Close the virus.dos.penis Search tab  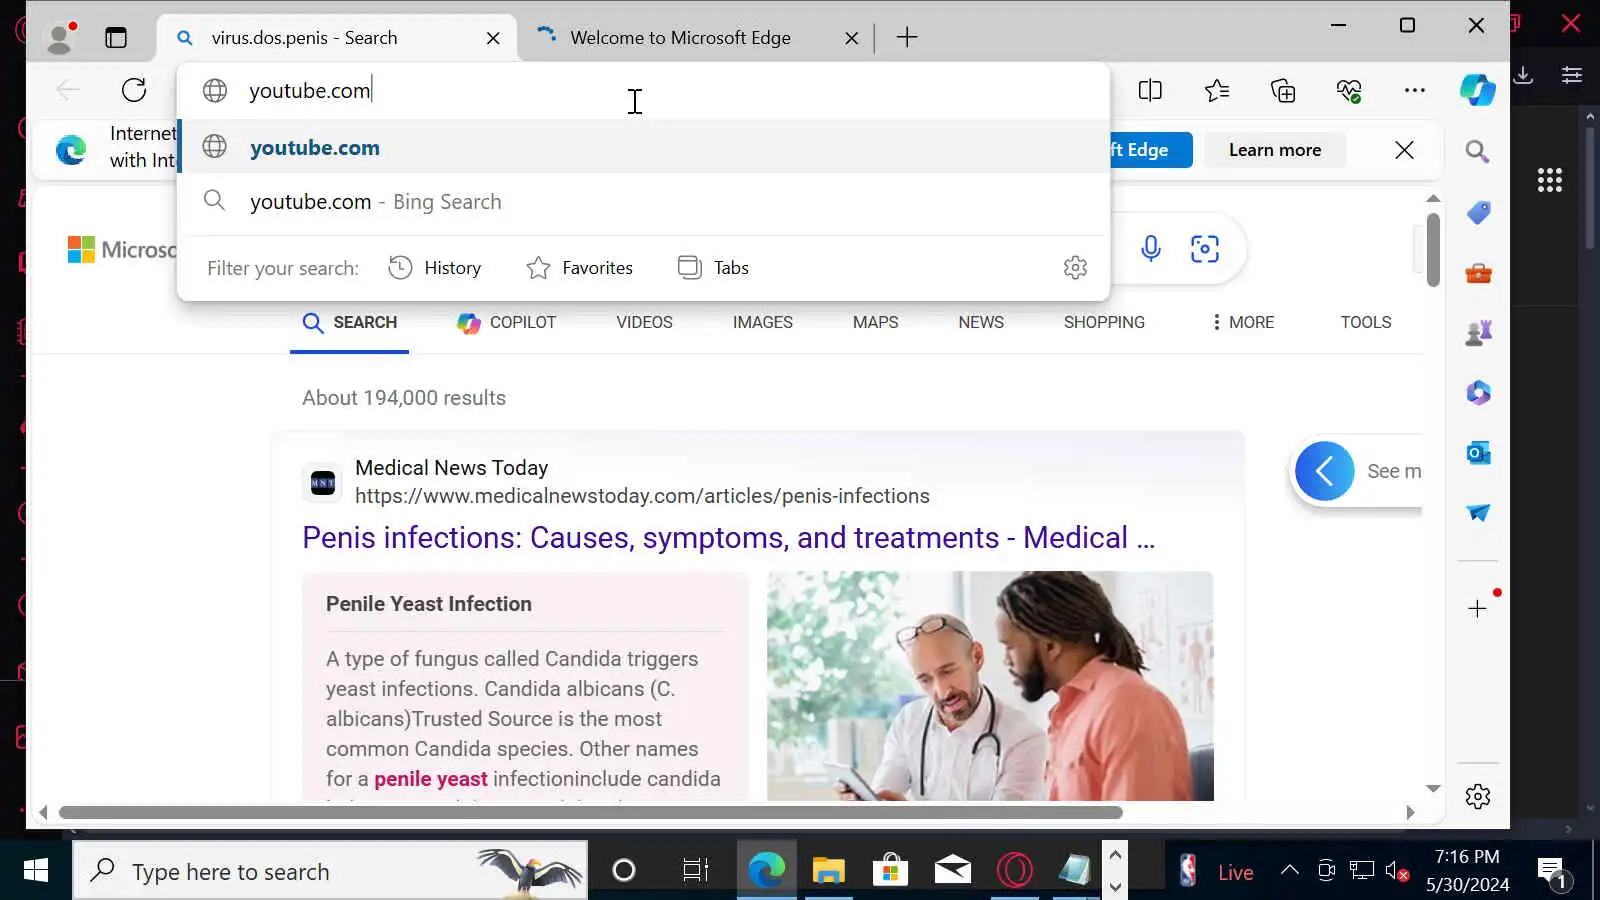(493, 38)
